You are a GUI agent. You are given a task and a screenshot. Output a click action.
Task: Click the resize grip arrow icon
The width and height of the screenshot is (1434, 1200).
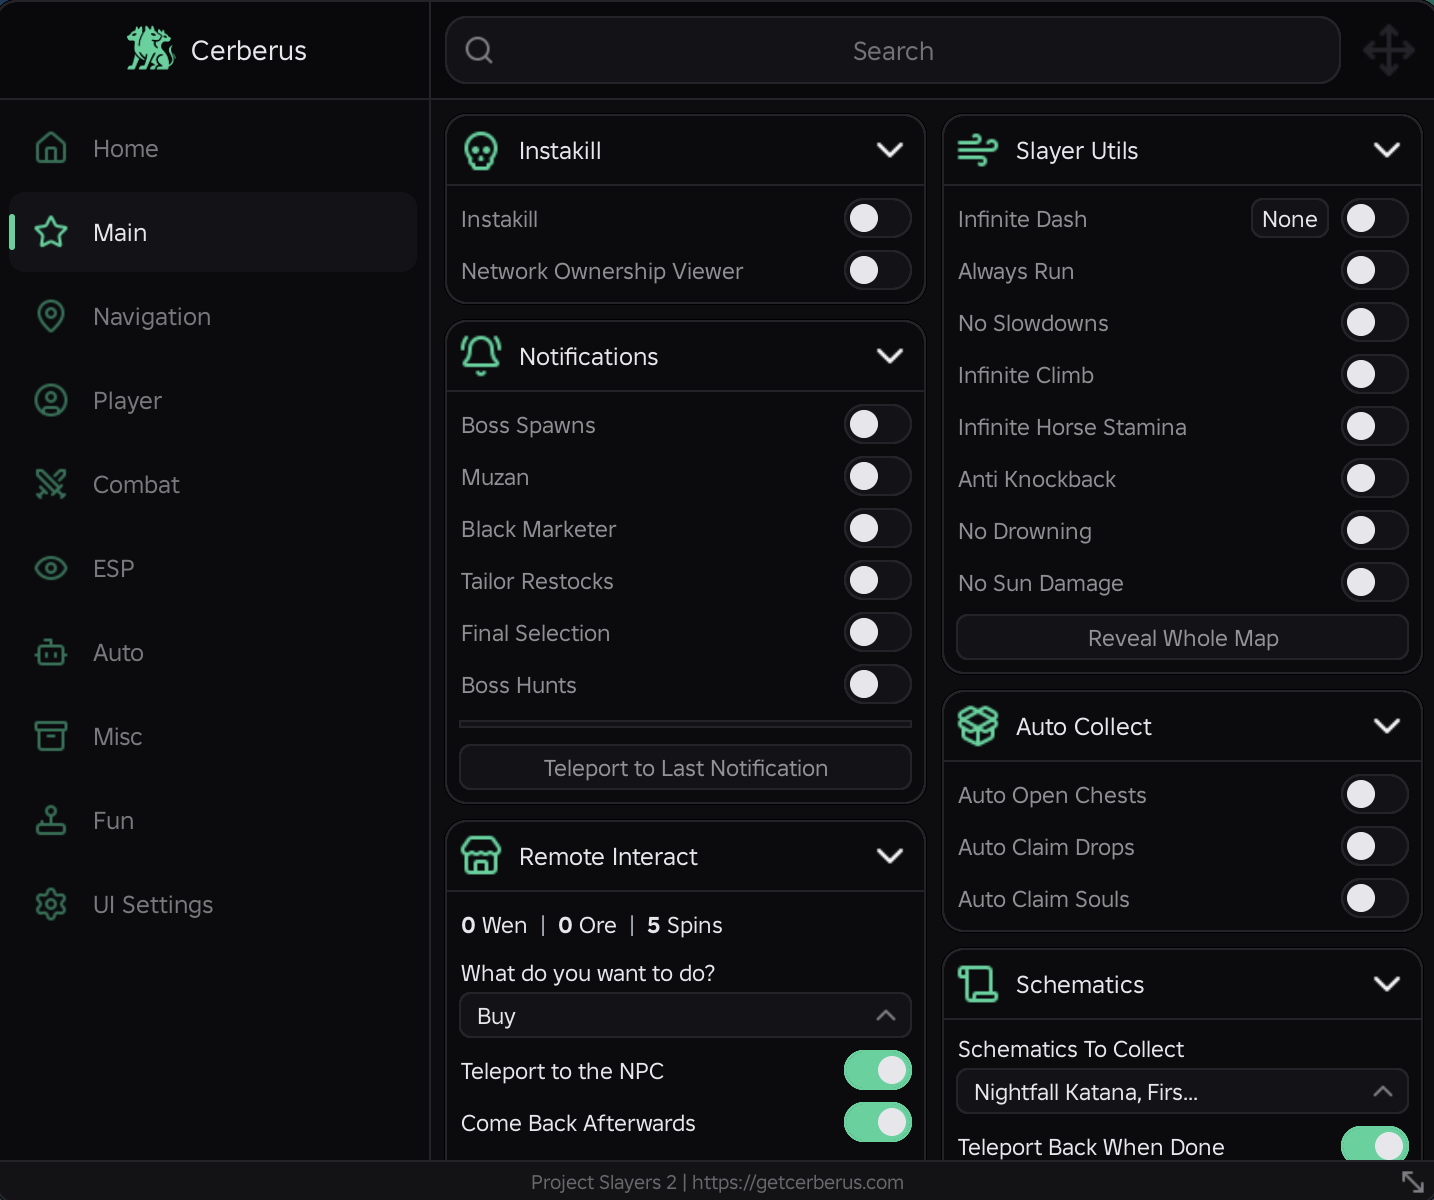tap(1413, 1181)
